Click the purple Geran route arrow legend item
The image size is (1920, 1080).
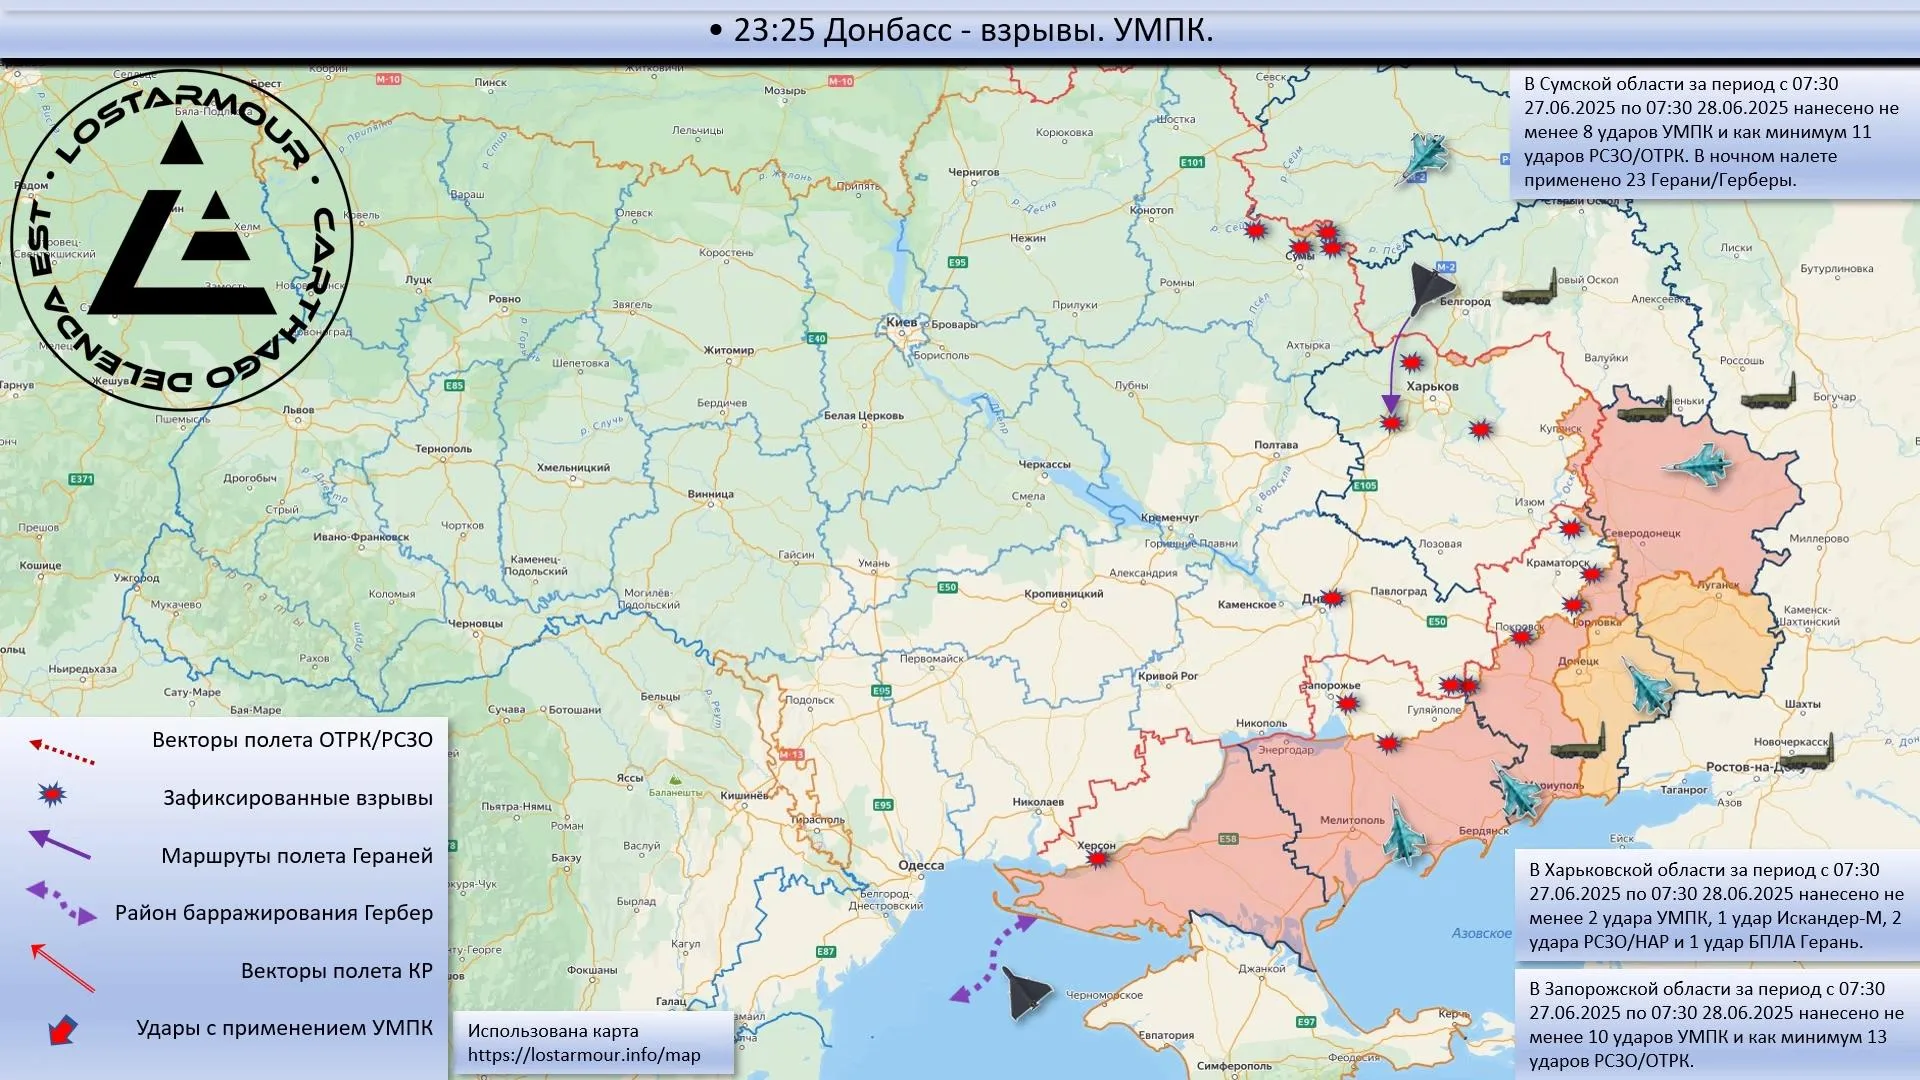[60, 845]
